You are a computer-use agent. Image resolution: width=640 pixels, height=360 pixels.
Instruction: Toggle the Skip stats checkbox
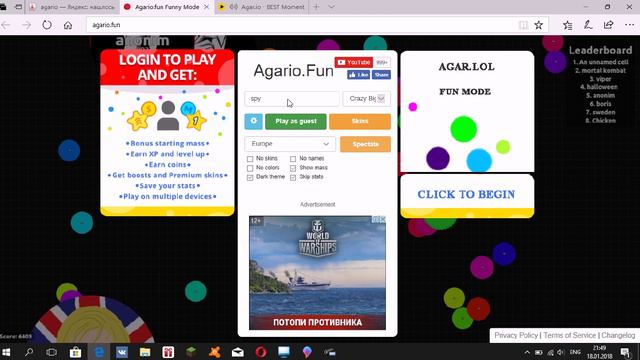tap(293, 178)
